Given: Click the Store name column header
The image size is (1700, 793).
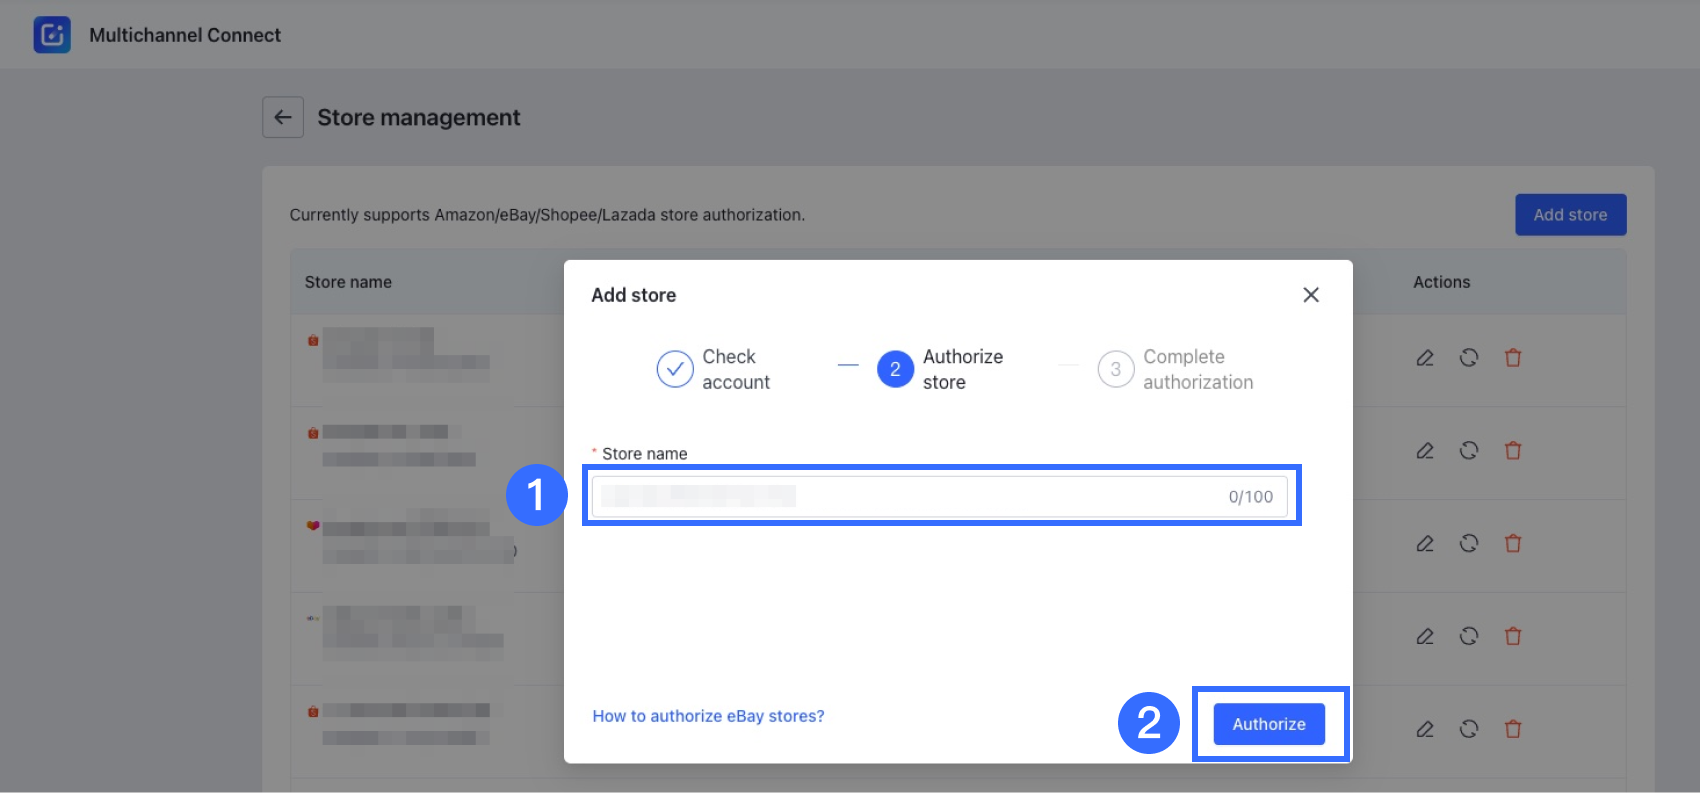Looking at the screenshot, I should pyautogui.click(x=348, y=282).
